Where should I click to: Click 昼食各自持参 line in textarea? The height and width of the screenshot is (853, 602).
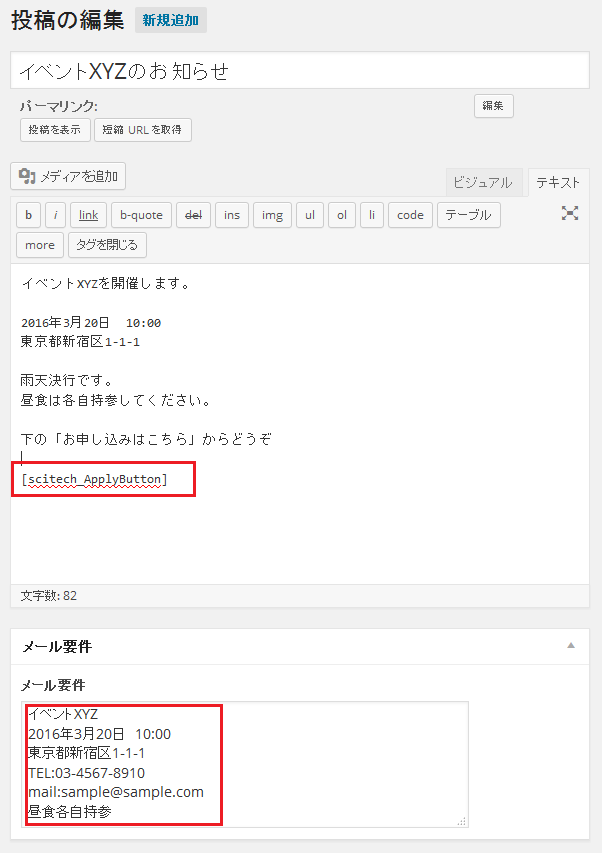point(70,812)
